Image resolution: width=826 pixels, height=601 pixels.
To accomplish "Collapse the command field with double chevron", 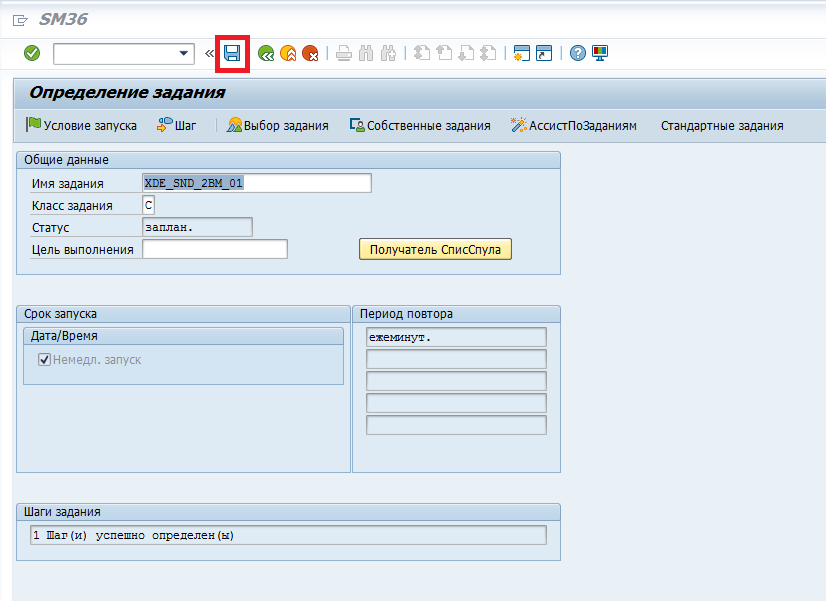I will coord(209,53).
